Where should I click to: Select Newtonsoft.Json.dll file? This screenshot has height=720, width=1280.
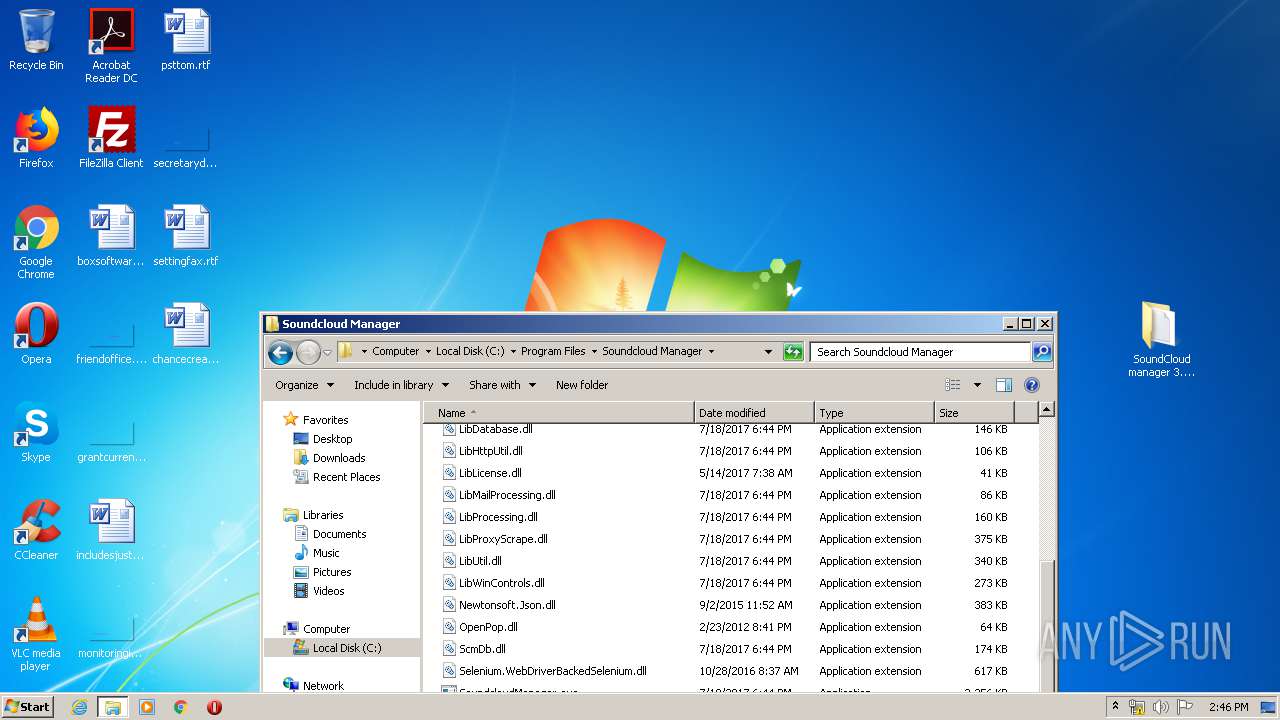pyautogui.click(x=507, y=605)
